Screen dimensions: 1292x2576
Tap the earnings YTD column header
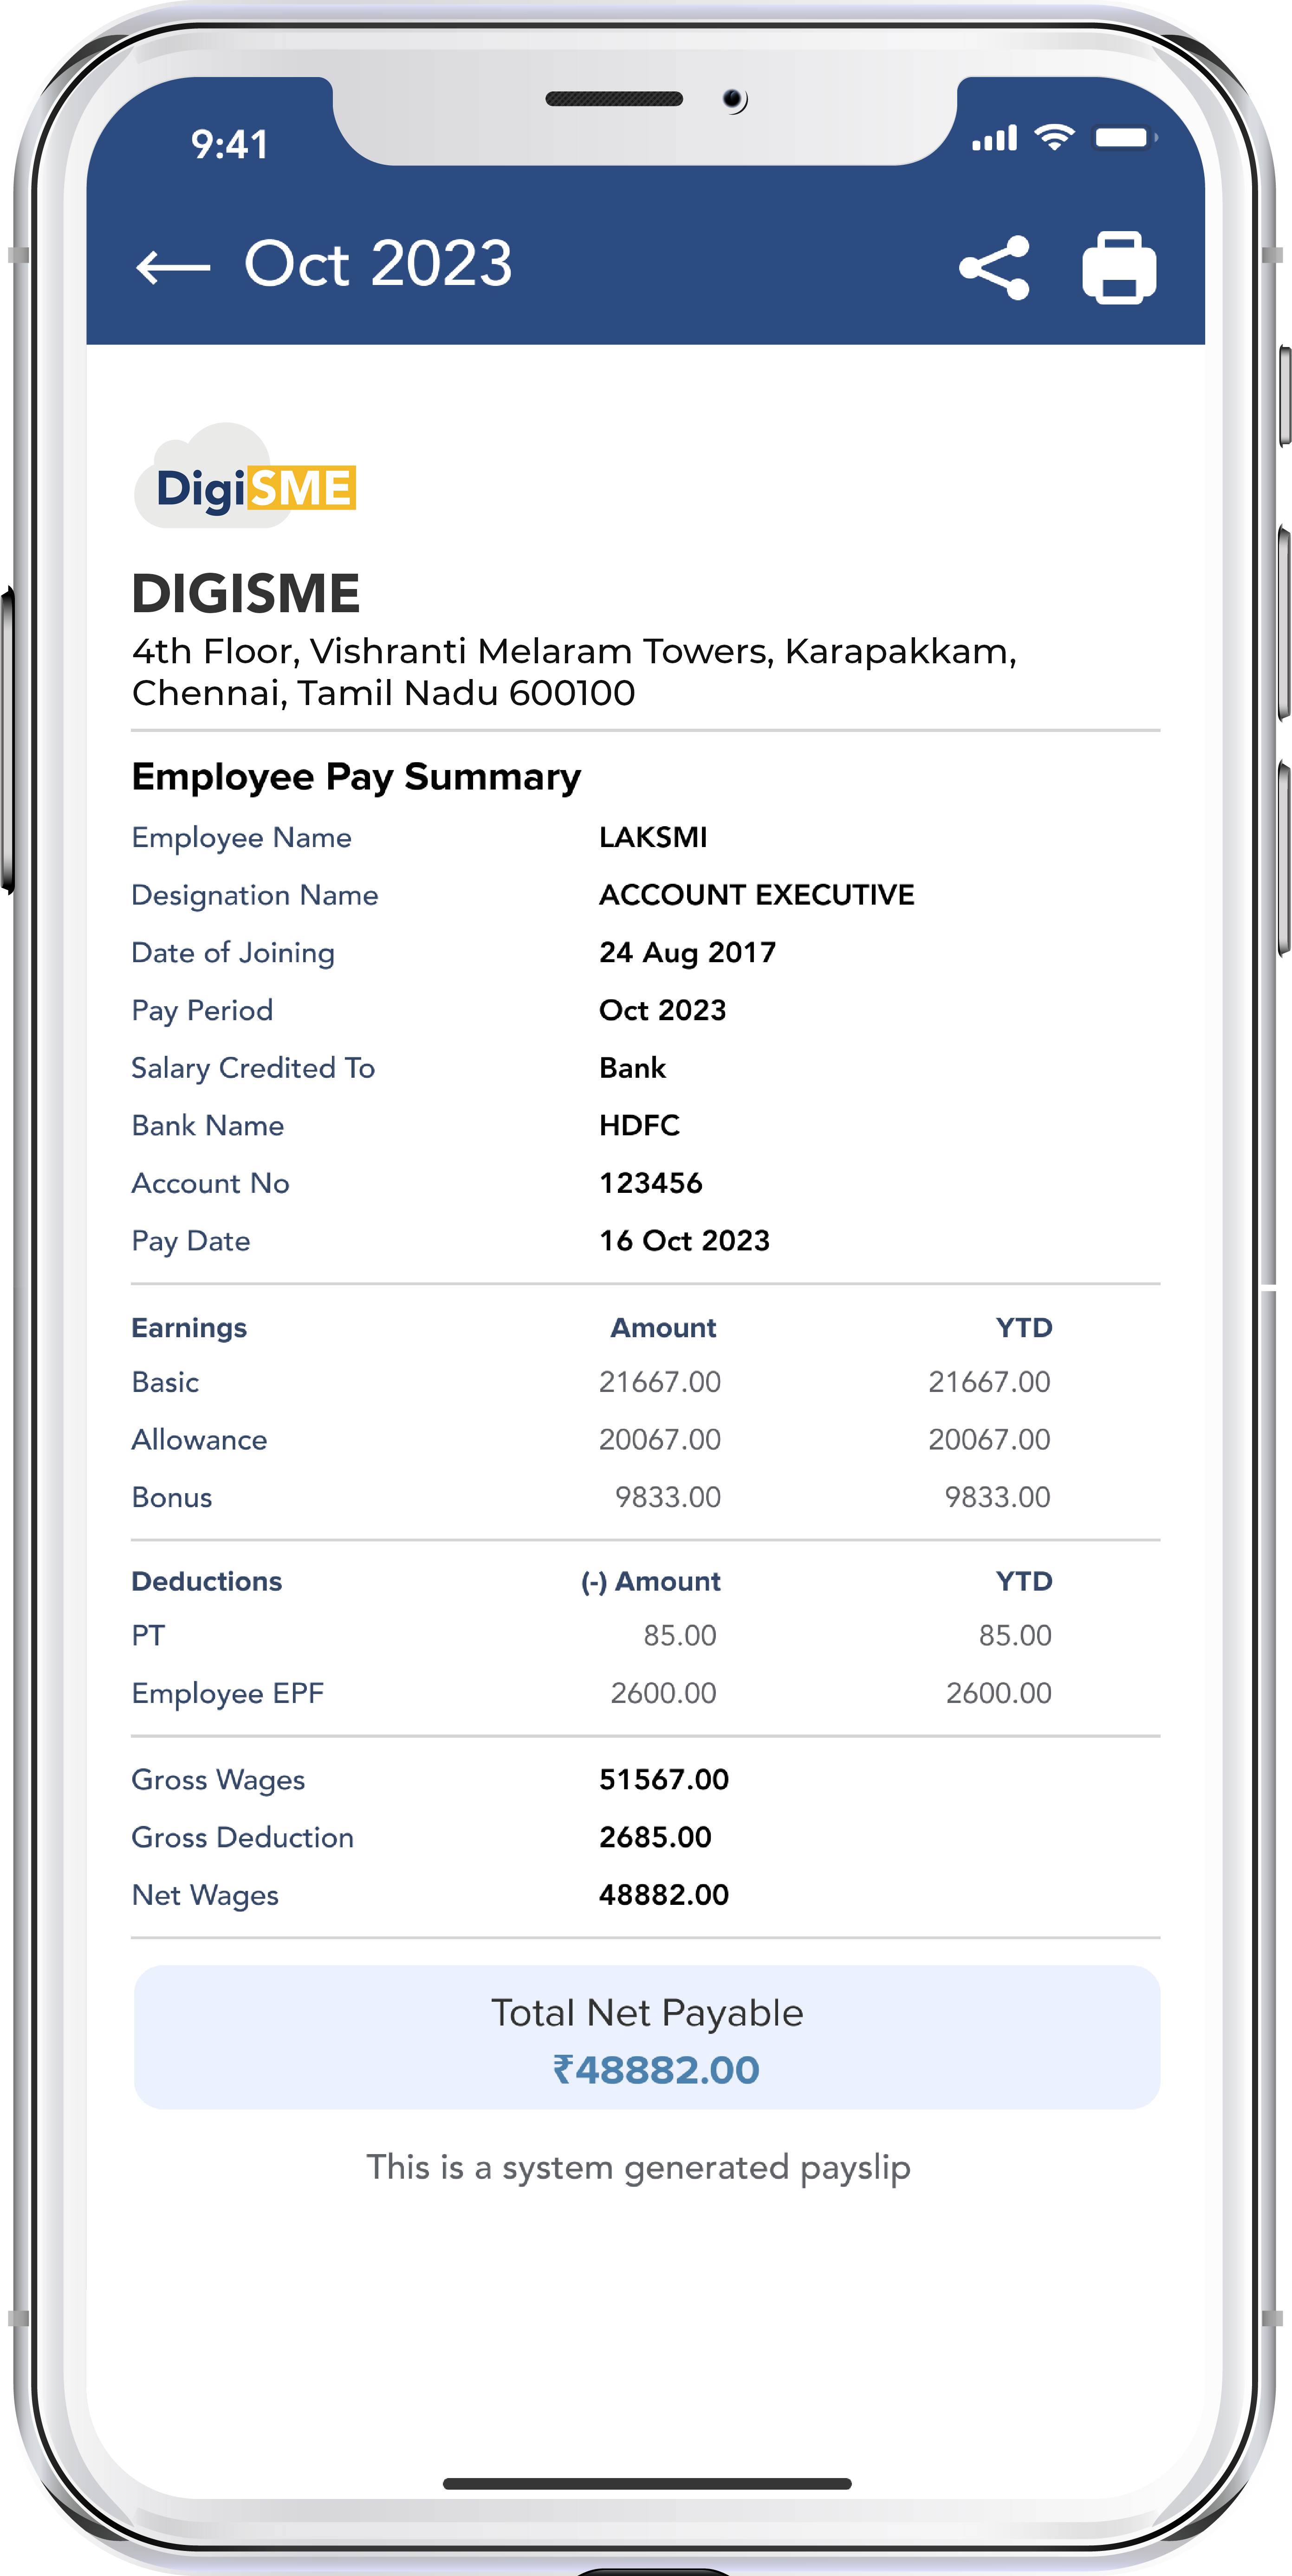[x=1024, y=1328]
